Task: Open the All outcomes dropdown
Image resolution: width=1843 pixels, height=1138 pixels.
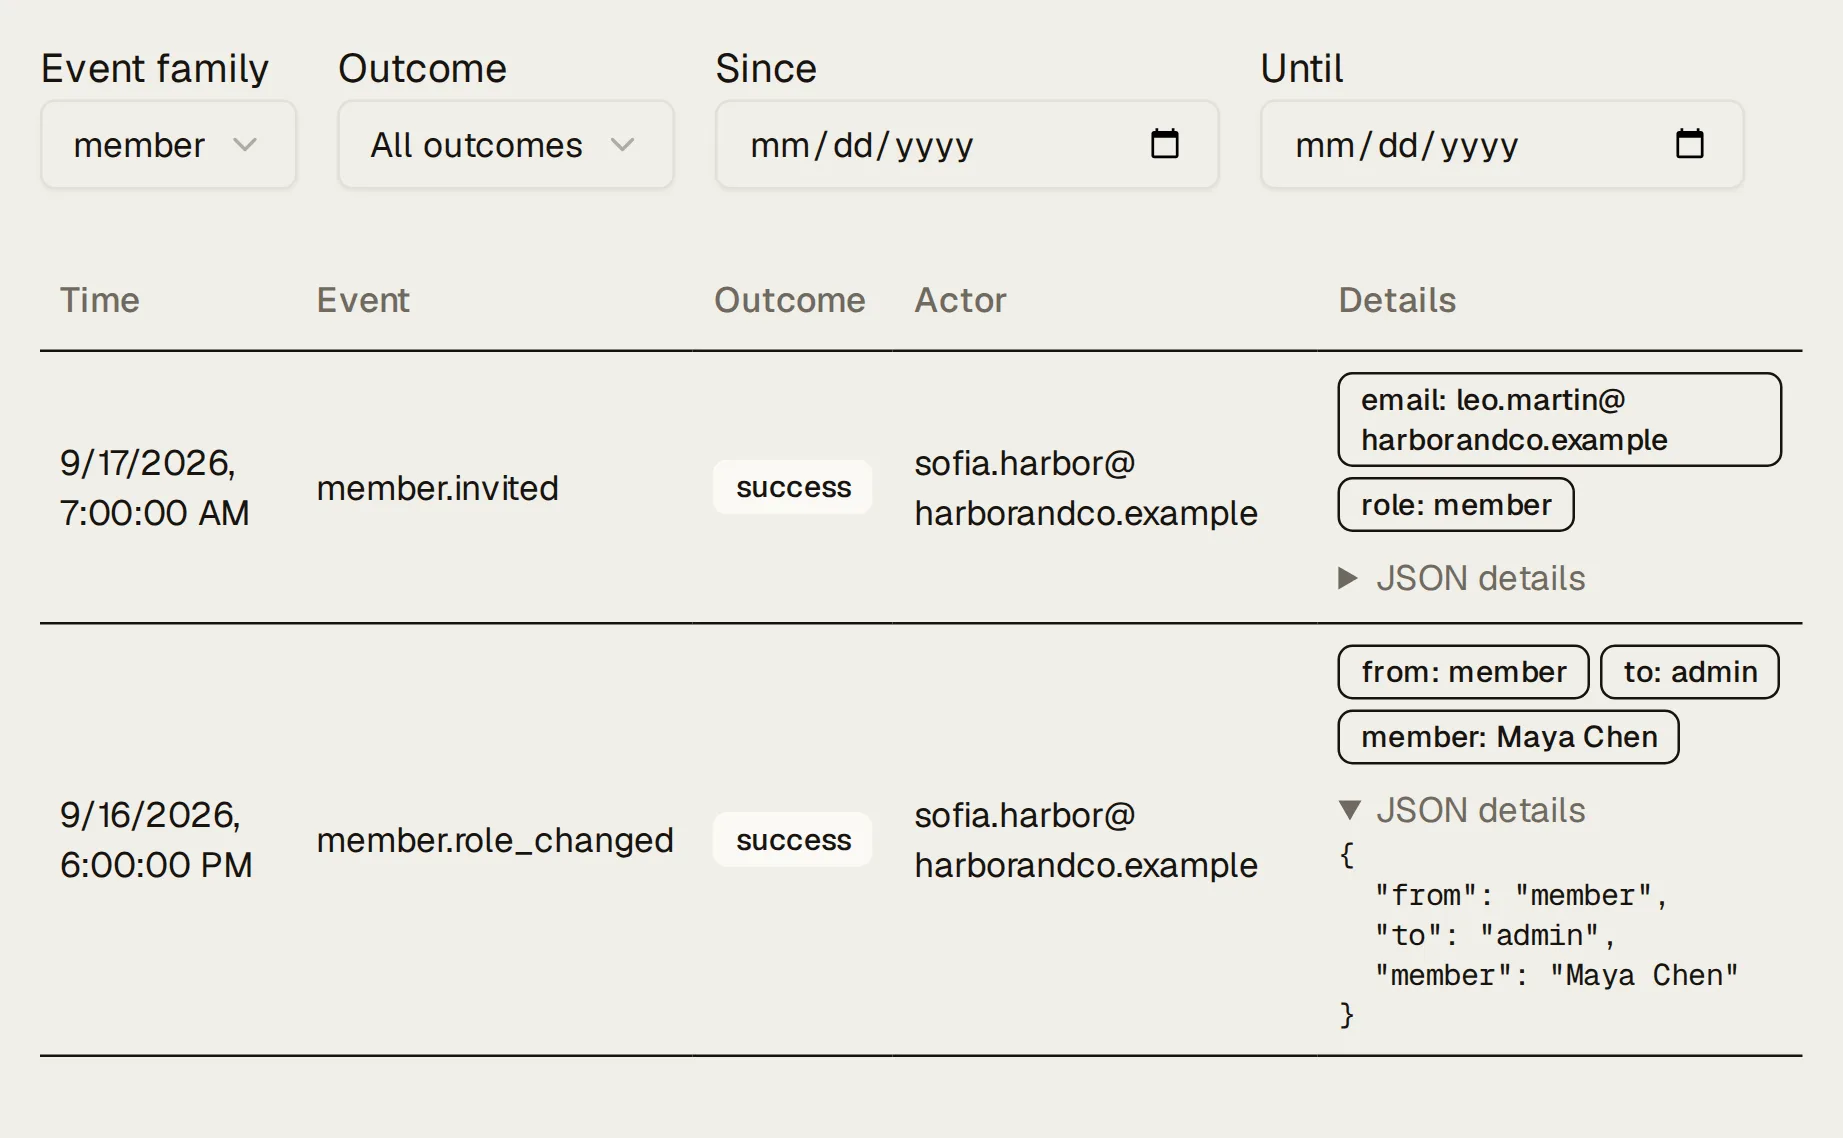Action: coord(505,145)
